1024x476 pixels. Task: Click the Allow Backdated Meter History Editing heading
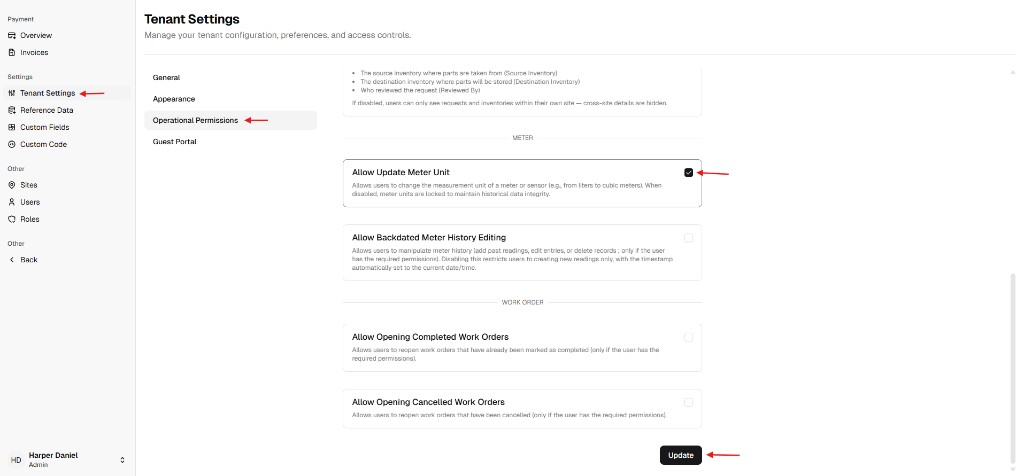[x=429, y=238]
